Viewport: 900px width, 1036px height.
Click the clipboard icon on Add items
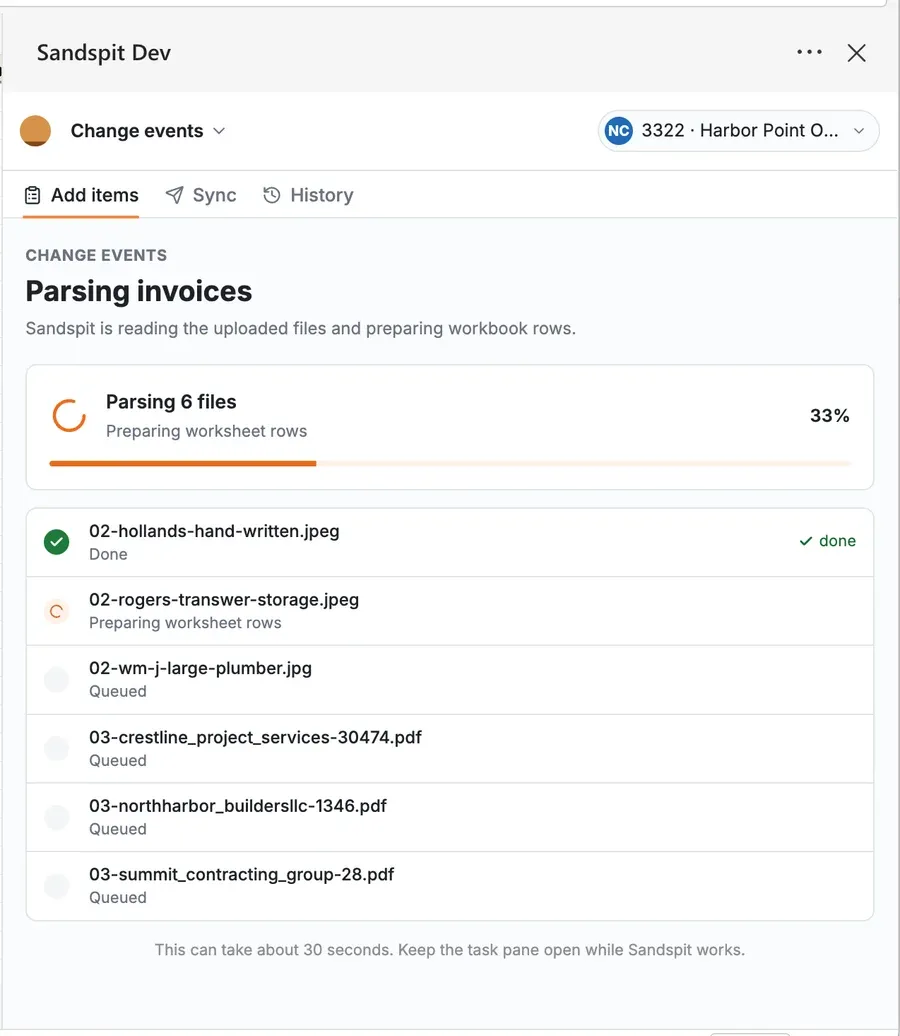[x=32, y=196]
